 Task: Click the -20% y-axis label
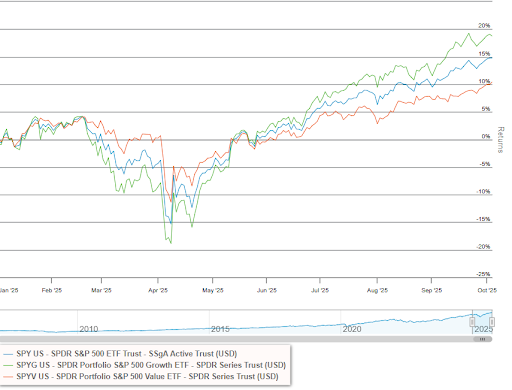484,247
